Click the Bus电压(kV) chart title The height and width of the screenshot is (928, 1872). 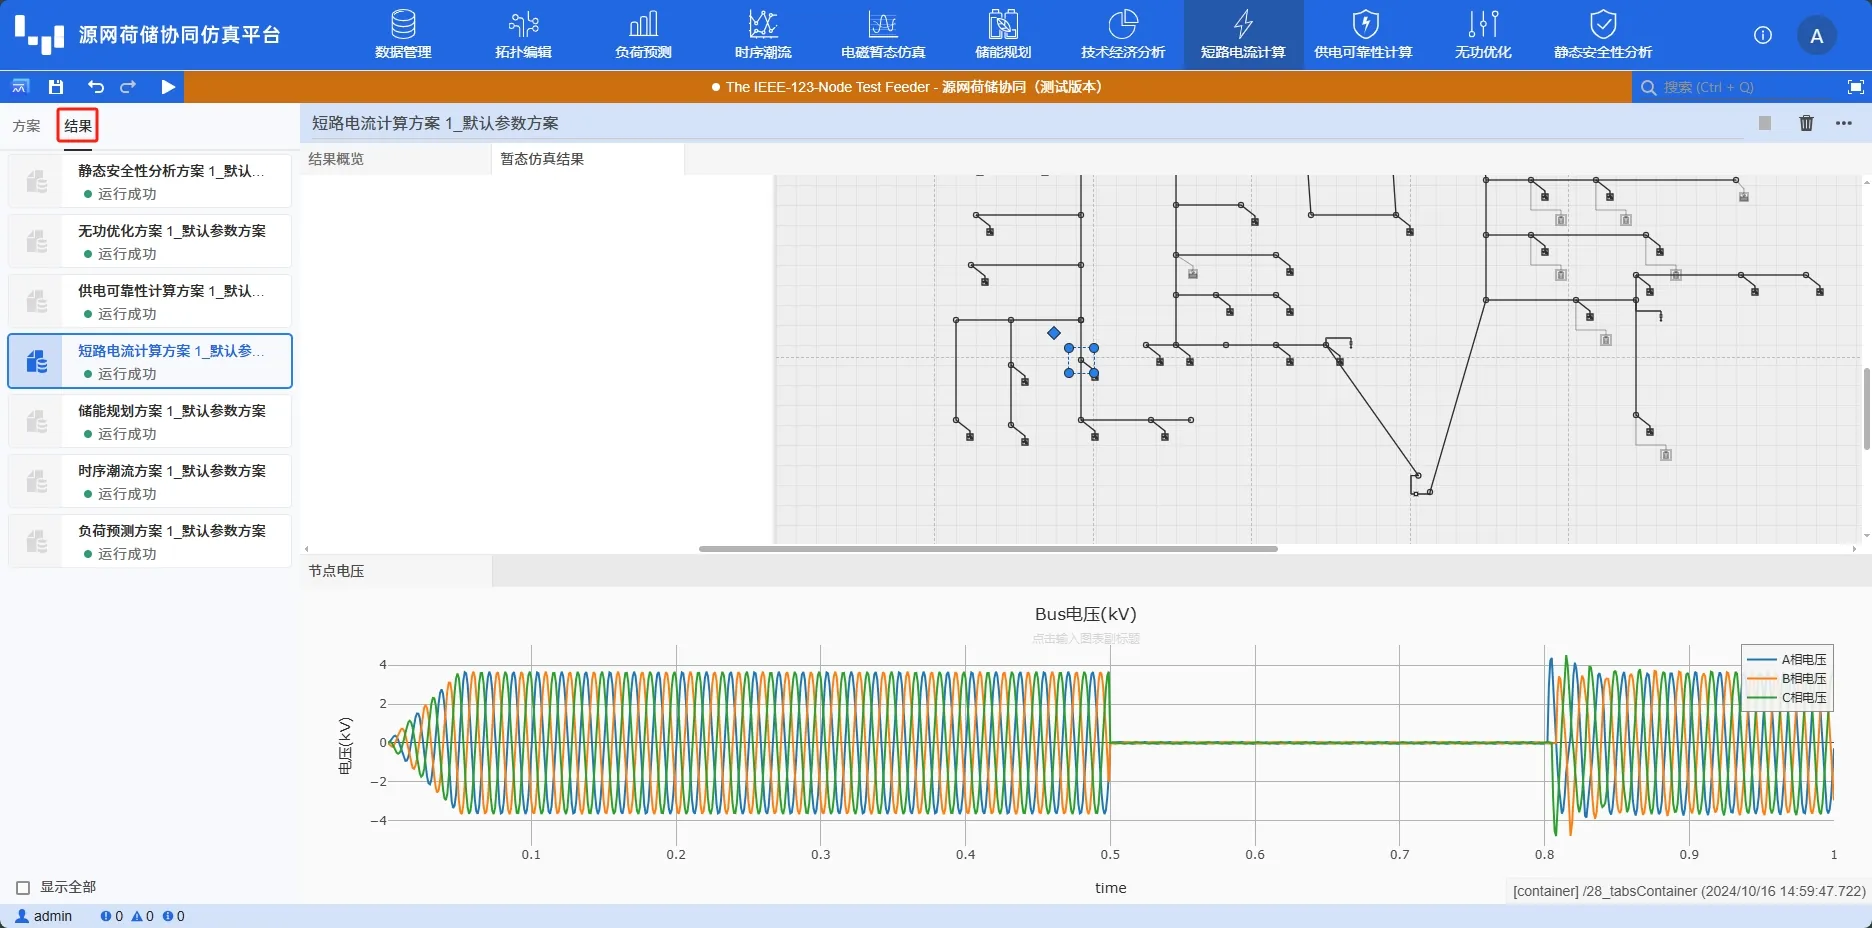[x=1086, y=614]
